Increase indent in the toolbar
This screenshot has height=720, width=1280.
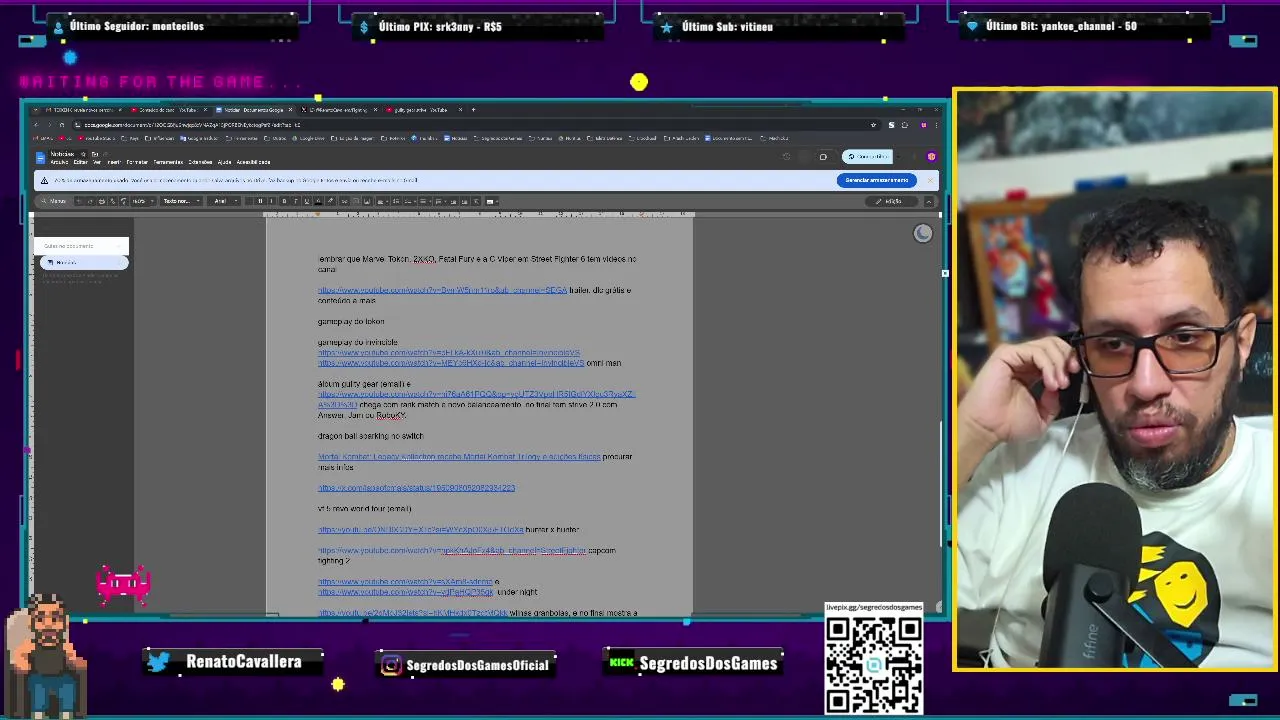464,201
